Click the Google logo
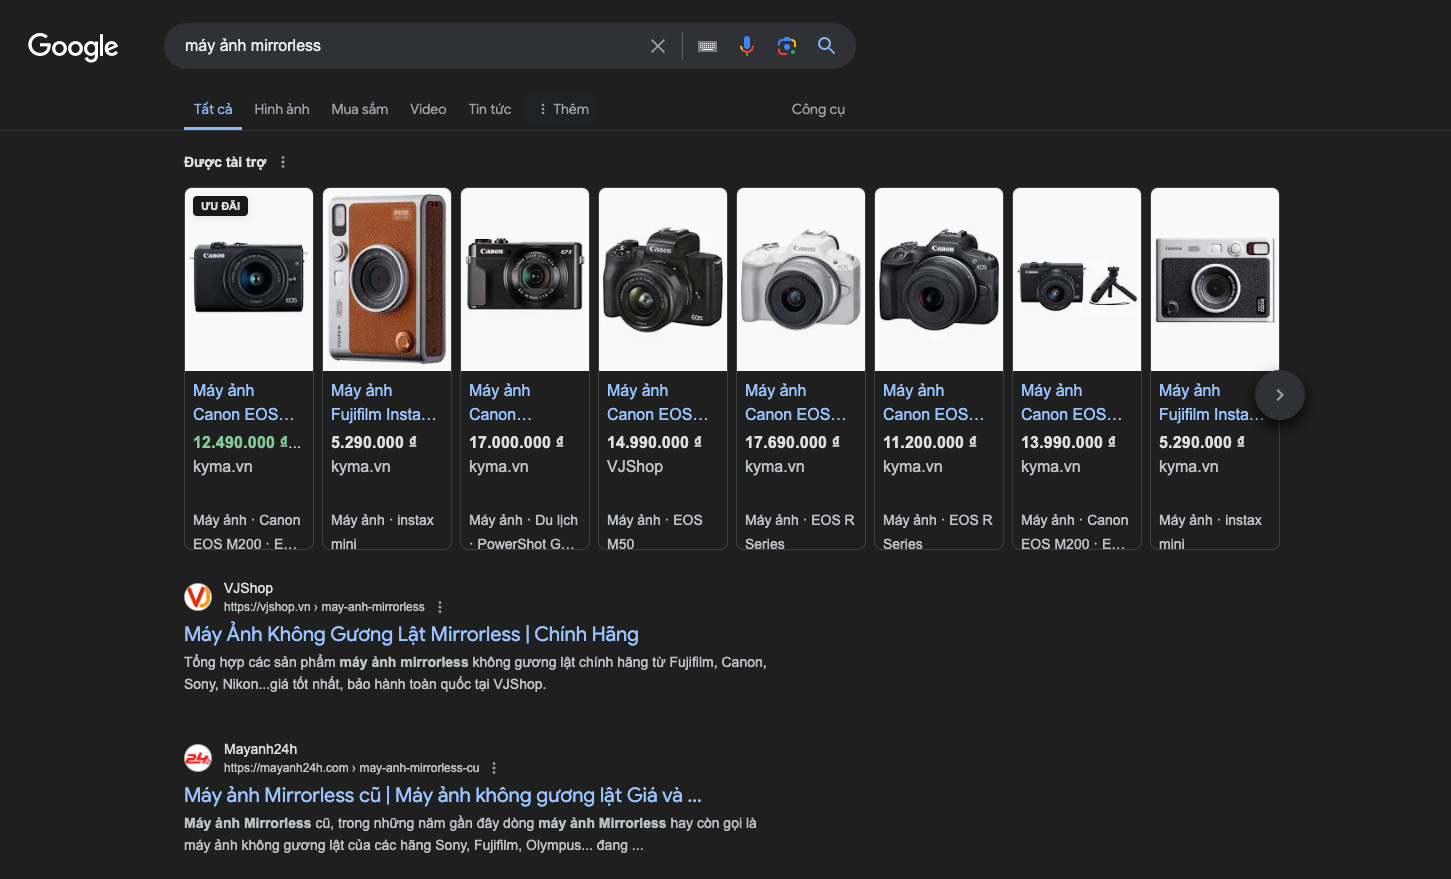The height and width of the screenshot is (879, 1451). 73,46
